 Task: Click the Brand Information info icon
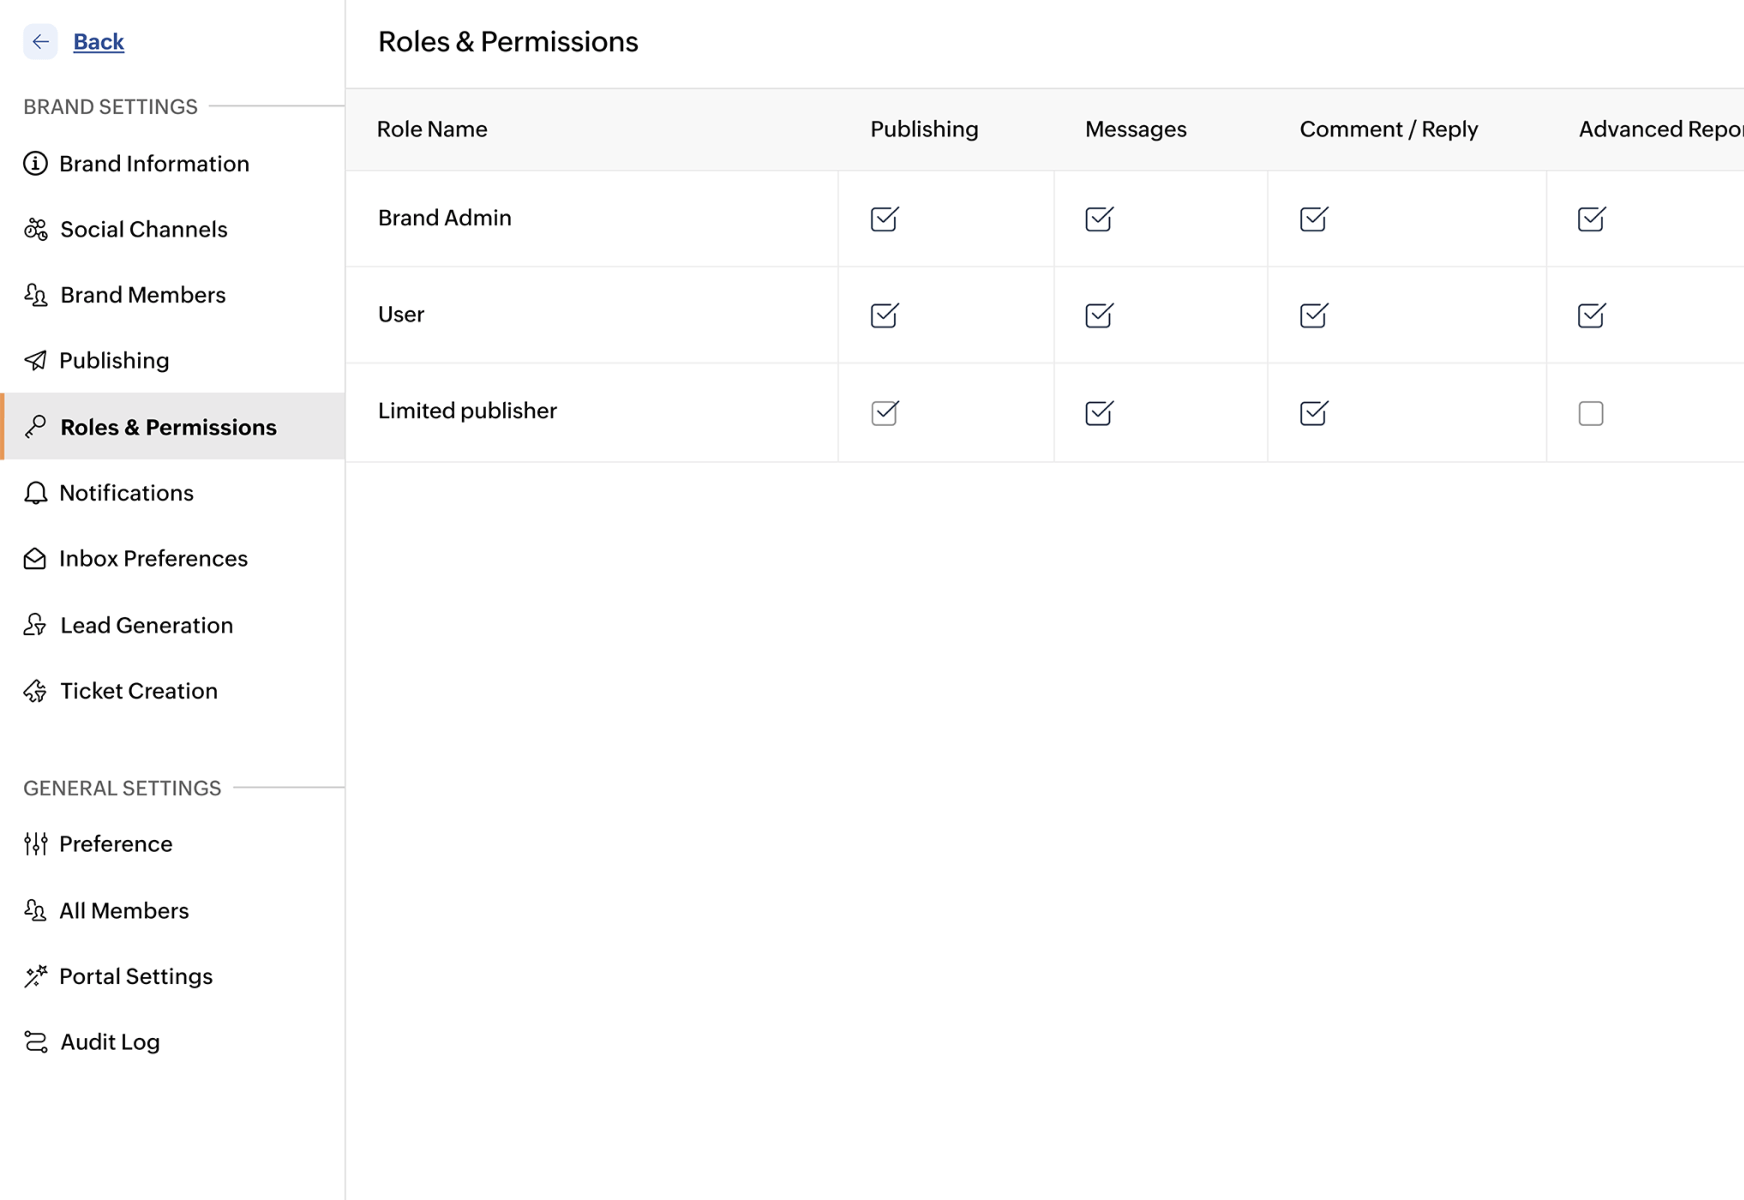35,163
